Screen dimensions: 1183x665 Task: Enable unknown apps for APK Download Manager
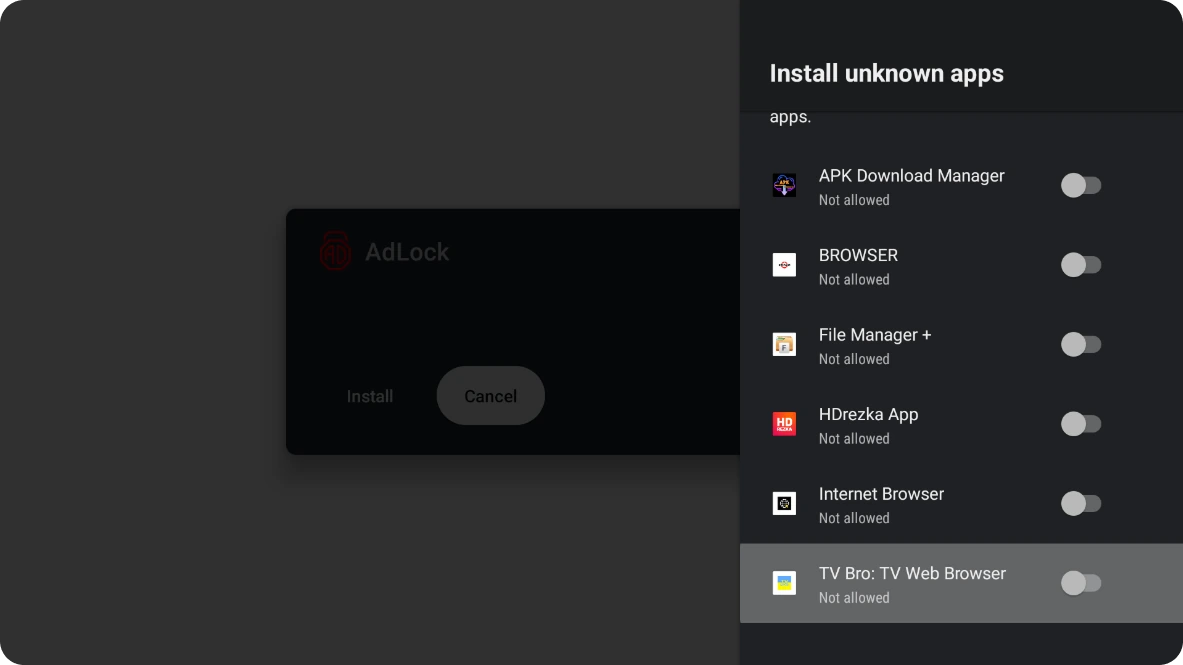1080,185
